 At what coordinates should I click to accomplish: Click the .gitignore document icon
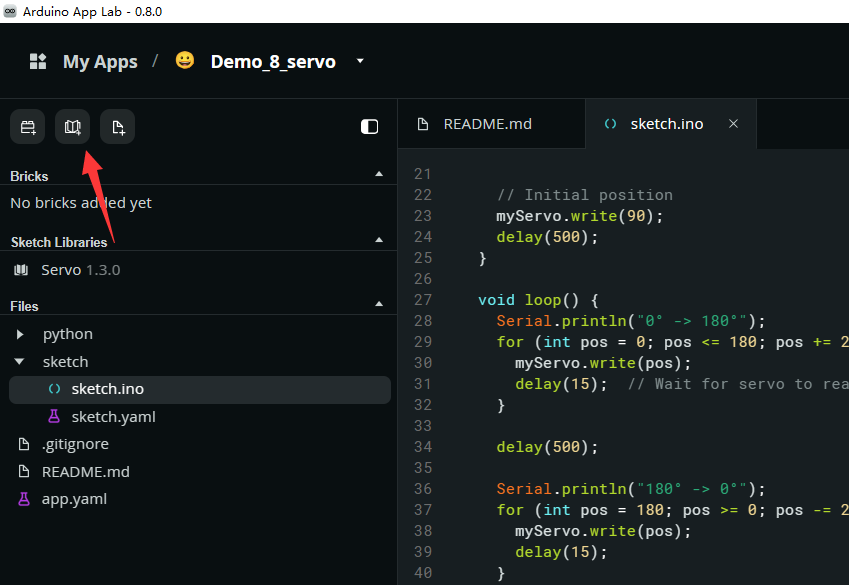[x=24, y=444]
